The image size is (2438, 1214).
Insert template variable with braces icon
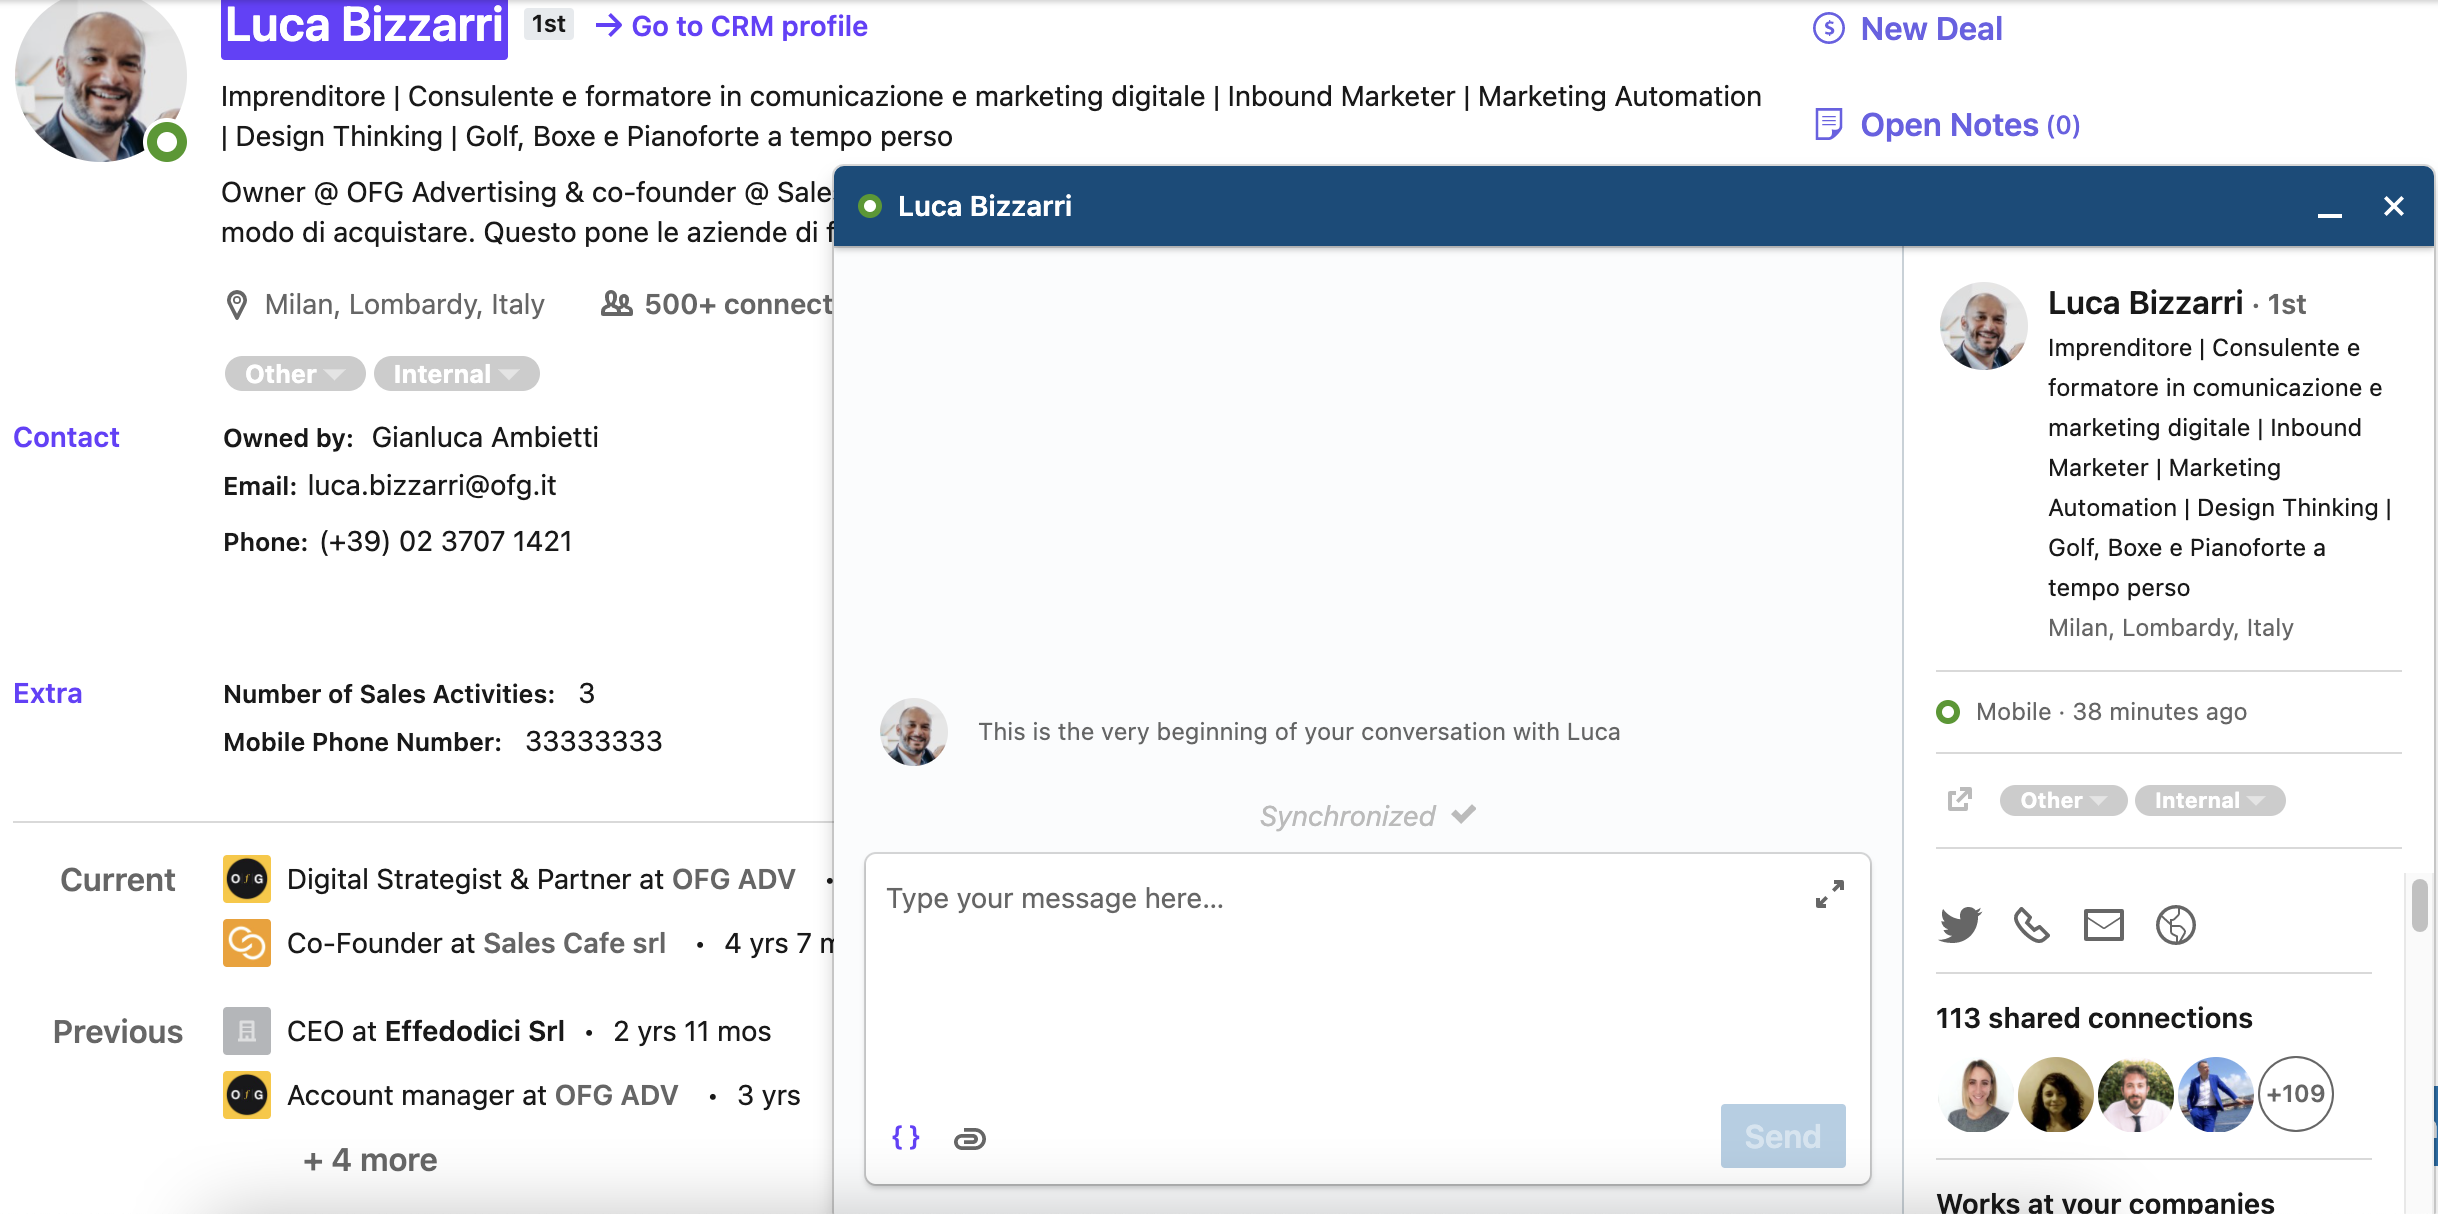906,1137
